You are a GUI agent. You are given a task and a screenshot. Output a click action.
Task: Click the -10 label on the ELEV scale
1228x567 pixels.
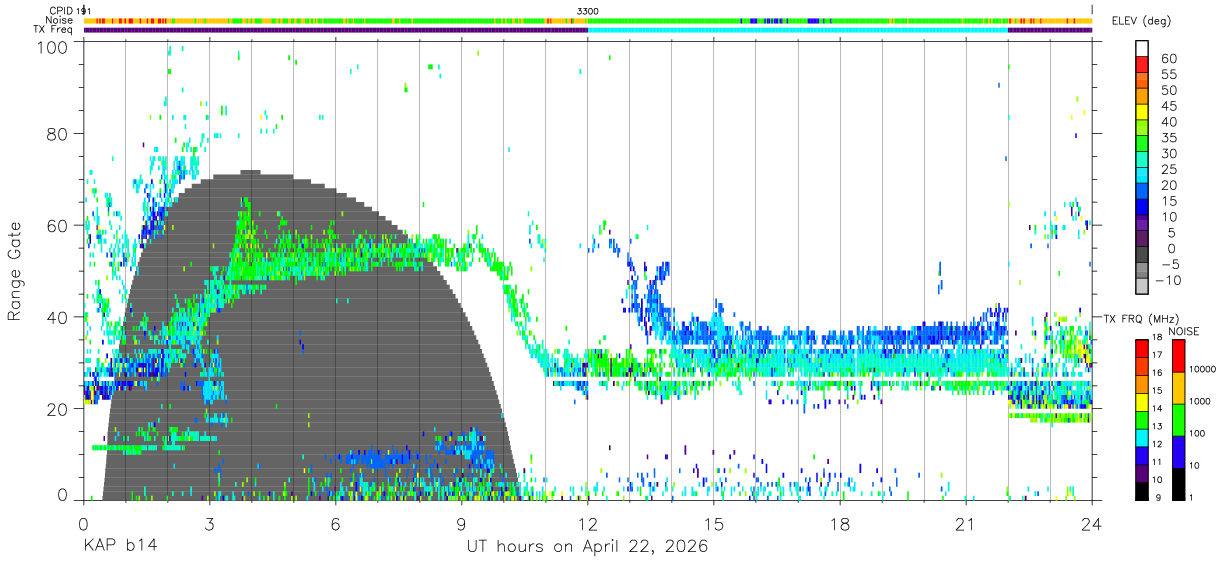point(1166,280)
